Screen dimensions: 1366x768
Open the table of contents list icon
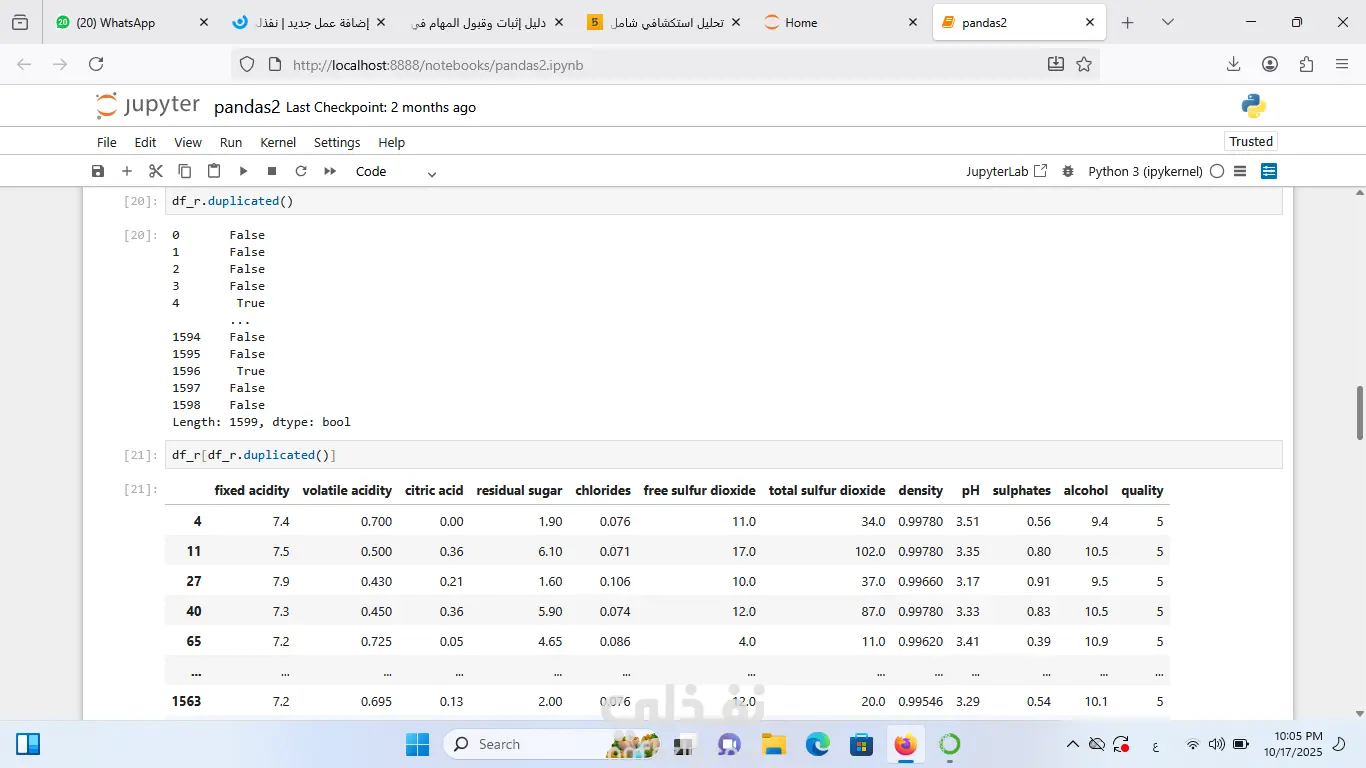1240,171
